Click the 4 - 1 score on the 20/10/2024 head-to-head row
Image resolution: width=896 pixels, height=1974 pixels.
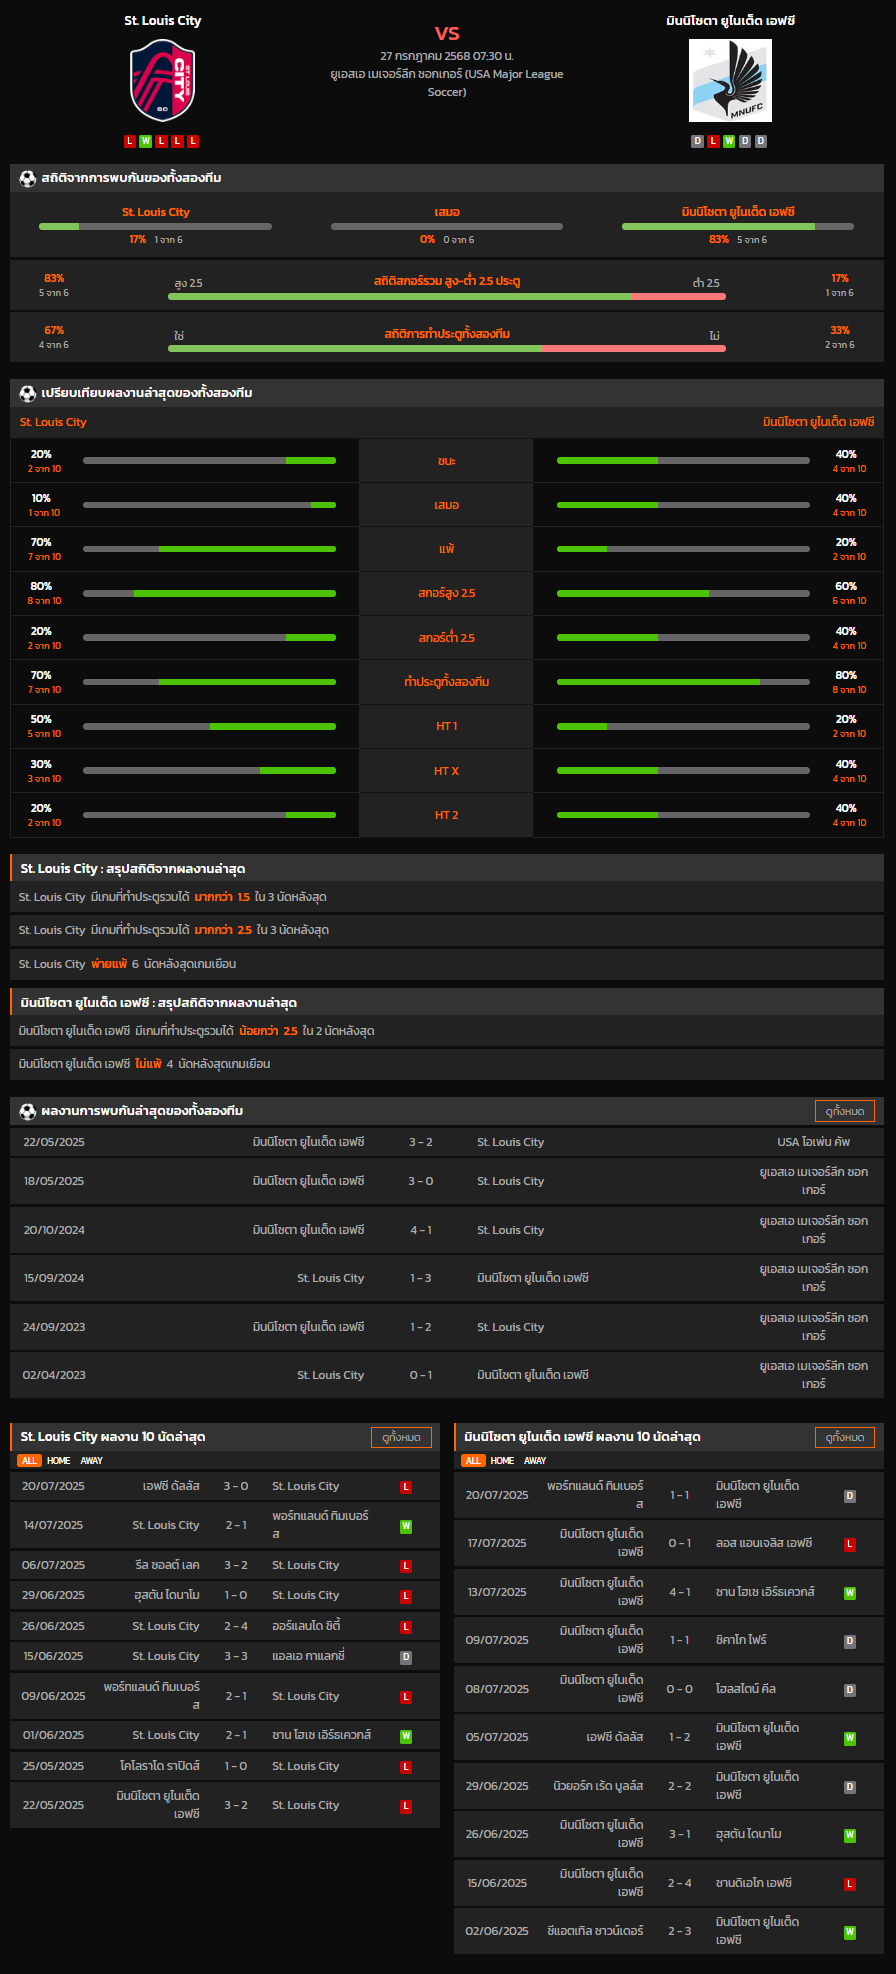tap(421, 1230)
